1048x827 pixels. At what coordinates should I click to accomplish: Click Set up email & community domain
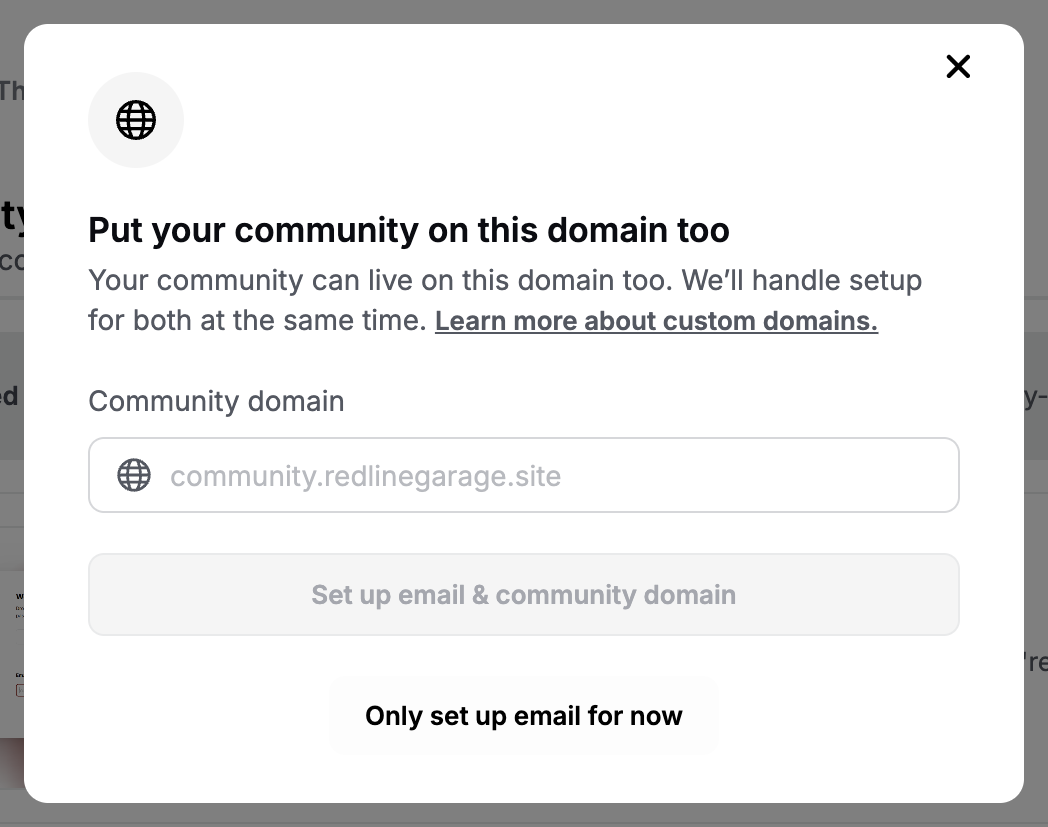(523, 594)
